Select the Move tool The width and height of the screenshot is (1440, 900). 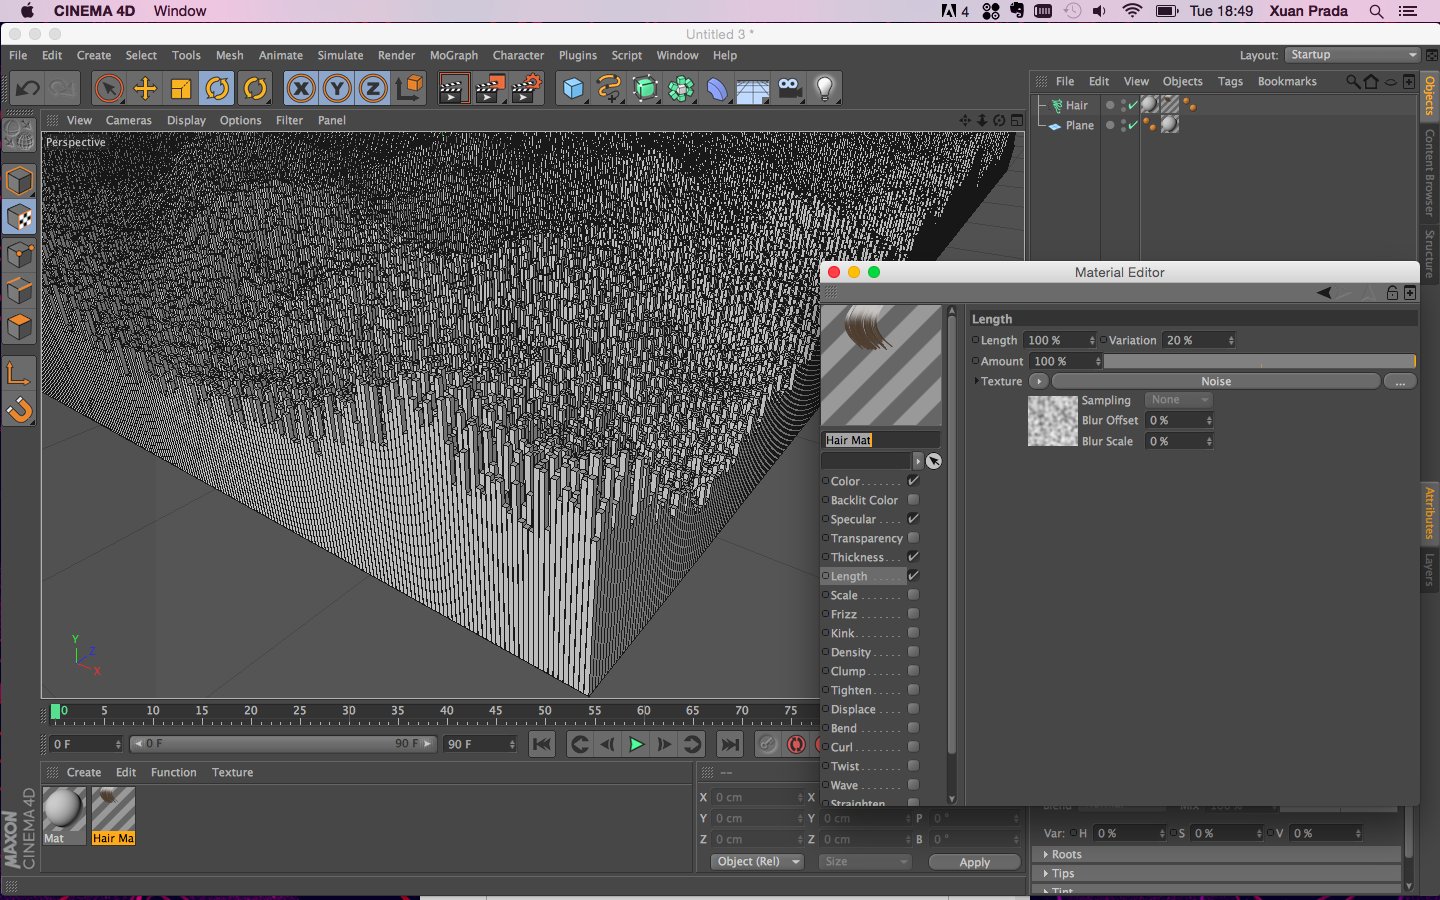(145, 88)
